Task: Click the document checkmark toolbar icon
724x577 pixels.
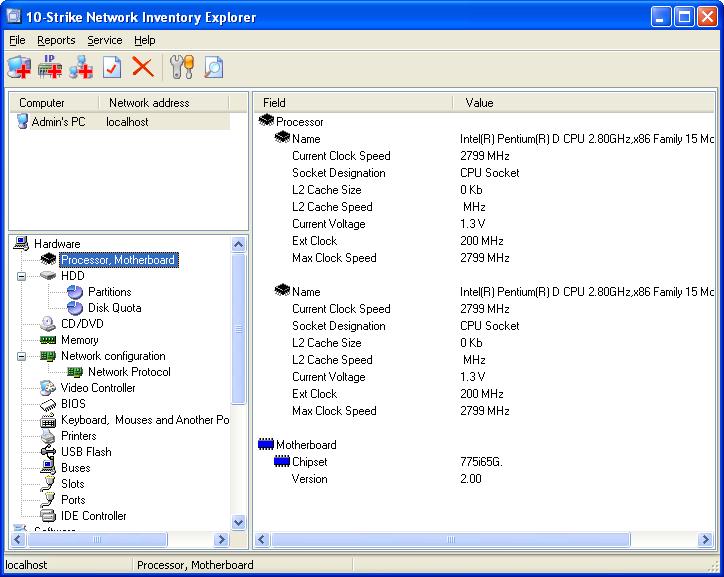Action: click(112, 67)
